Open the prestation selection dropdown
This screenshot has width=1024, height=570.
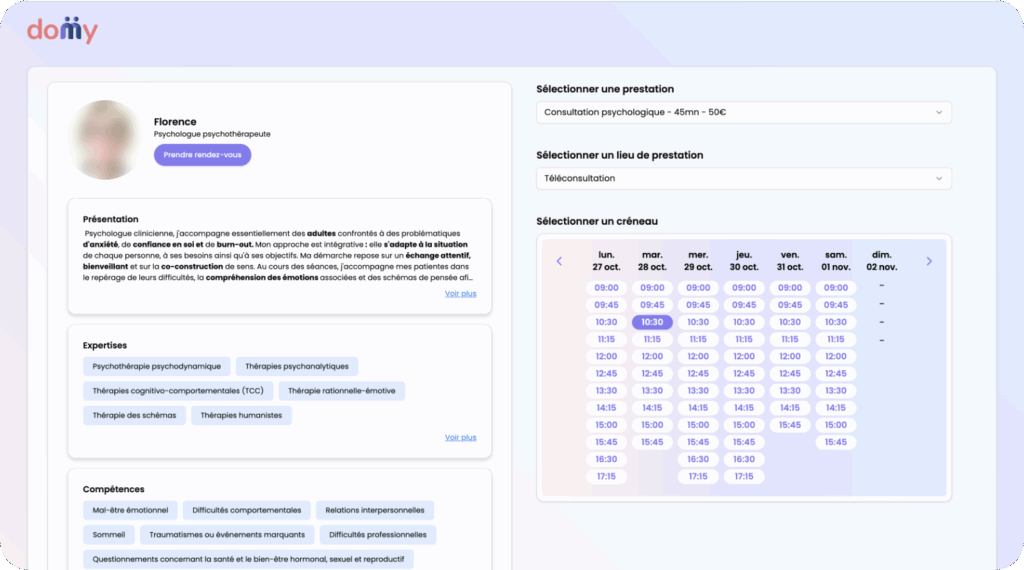tap(743, 112)
